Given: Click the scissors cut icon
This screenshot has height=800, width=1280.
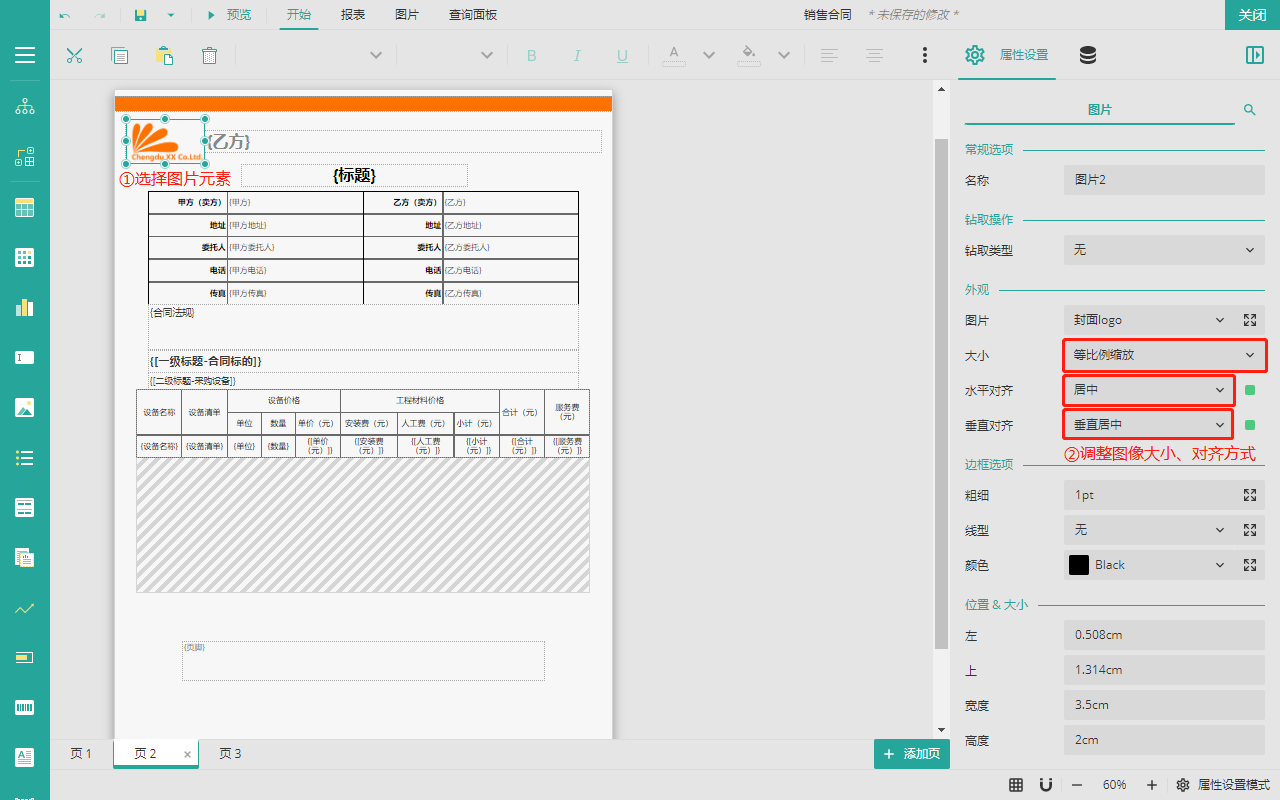Looking at the screenshot, I should click(74, 55).
